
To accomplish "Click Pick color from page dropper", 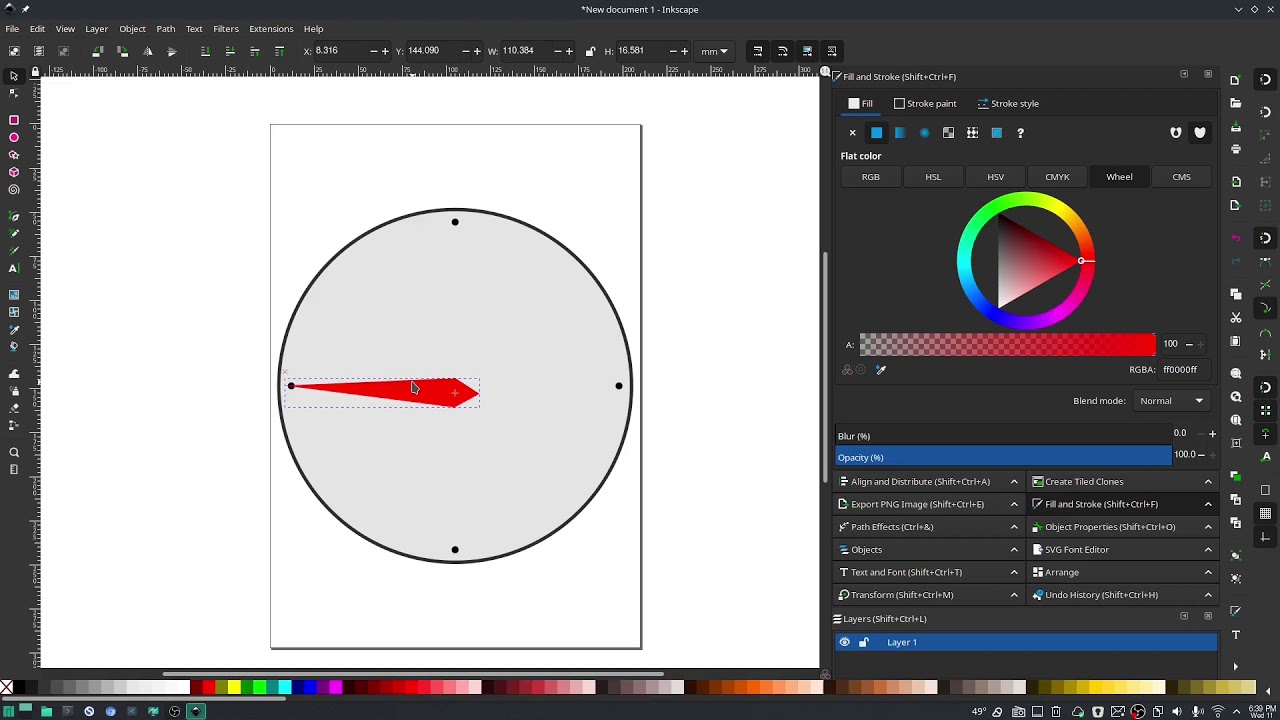I will 881,370.
